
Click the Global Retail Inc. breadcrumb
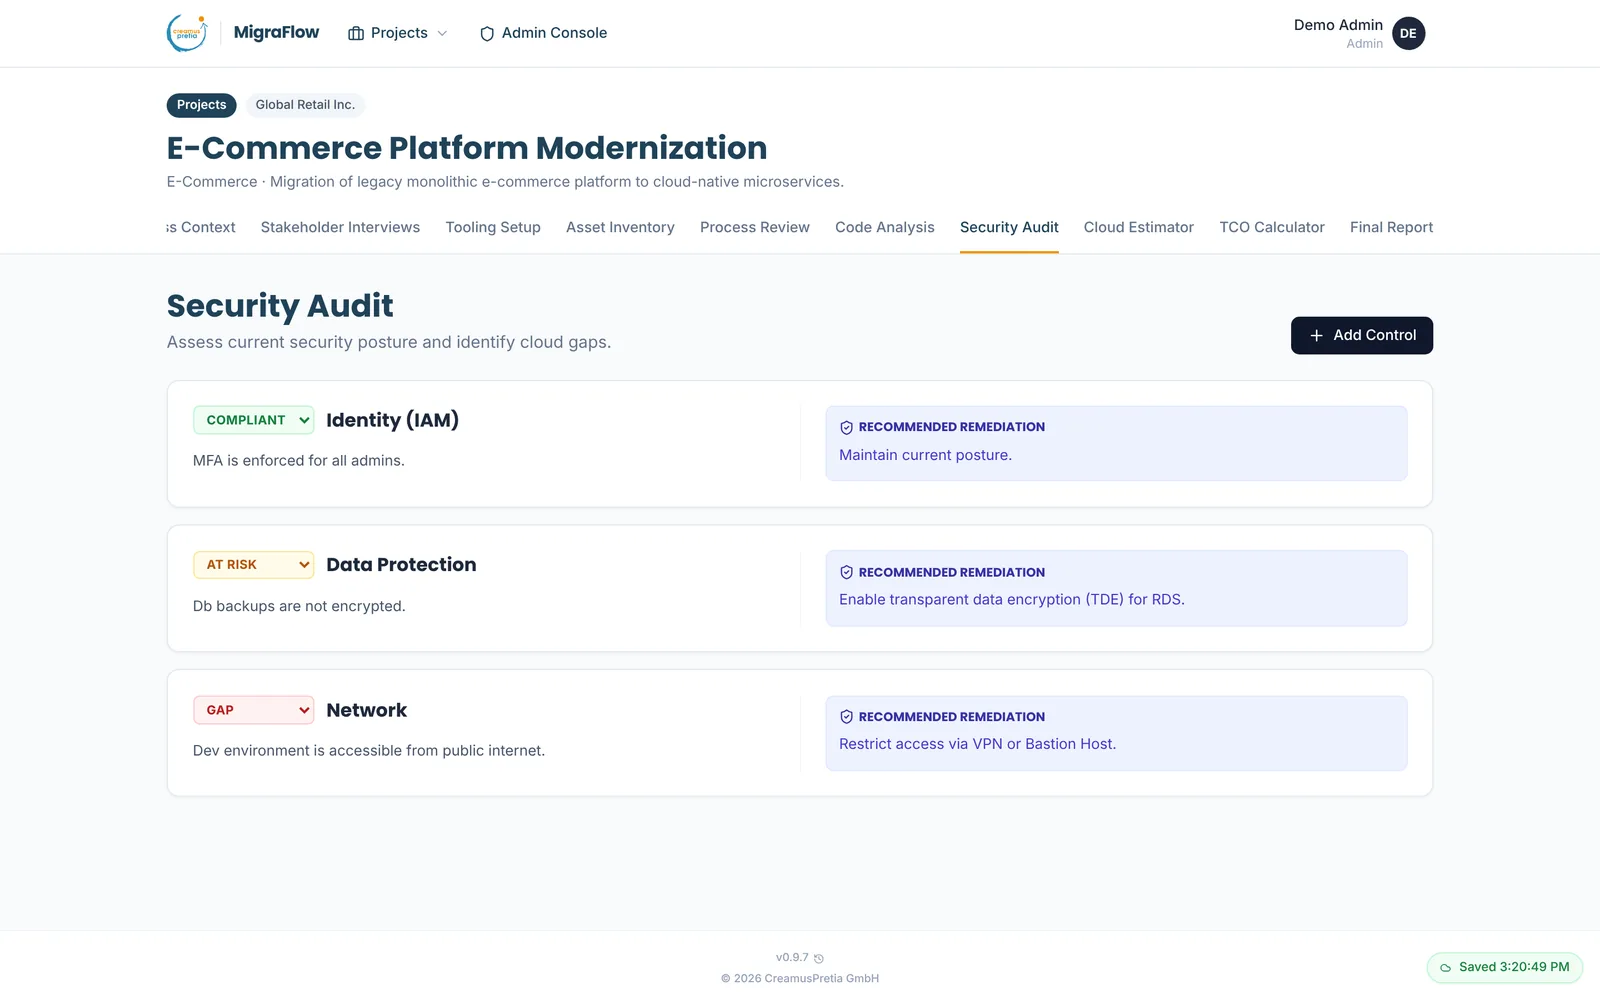(x=305, y=105)
